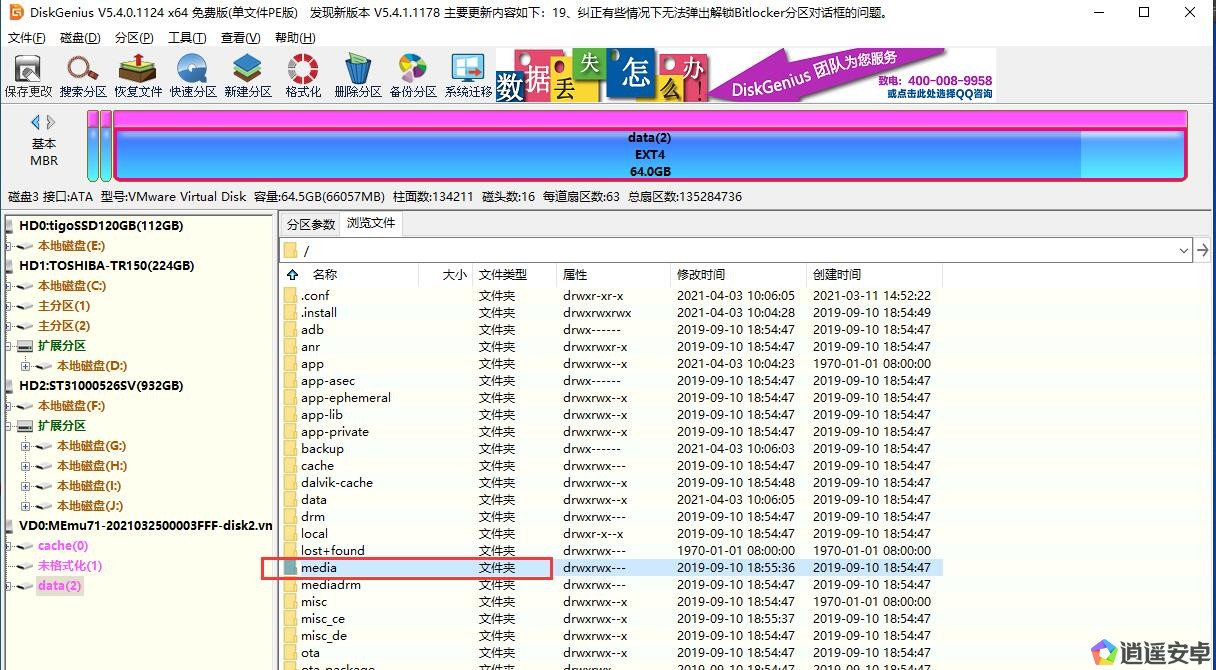The height and width of the screenshot is (670, 1216).
Task: Click the 格式化 (Format) toolbar icon
Action: 303,76
